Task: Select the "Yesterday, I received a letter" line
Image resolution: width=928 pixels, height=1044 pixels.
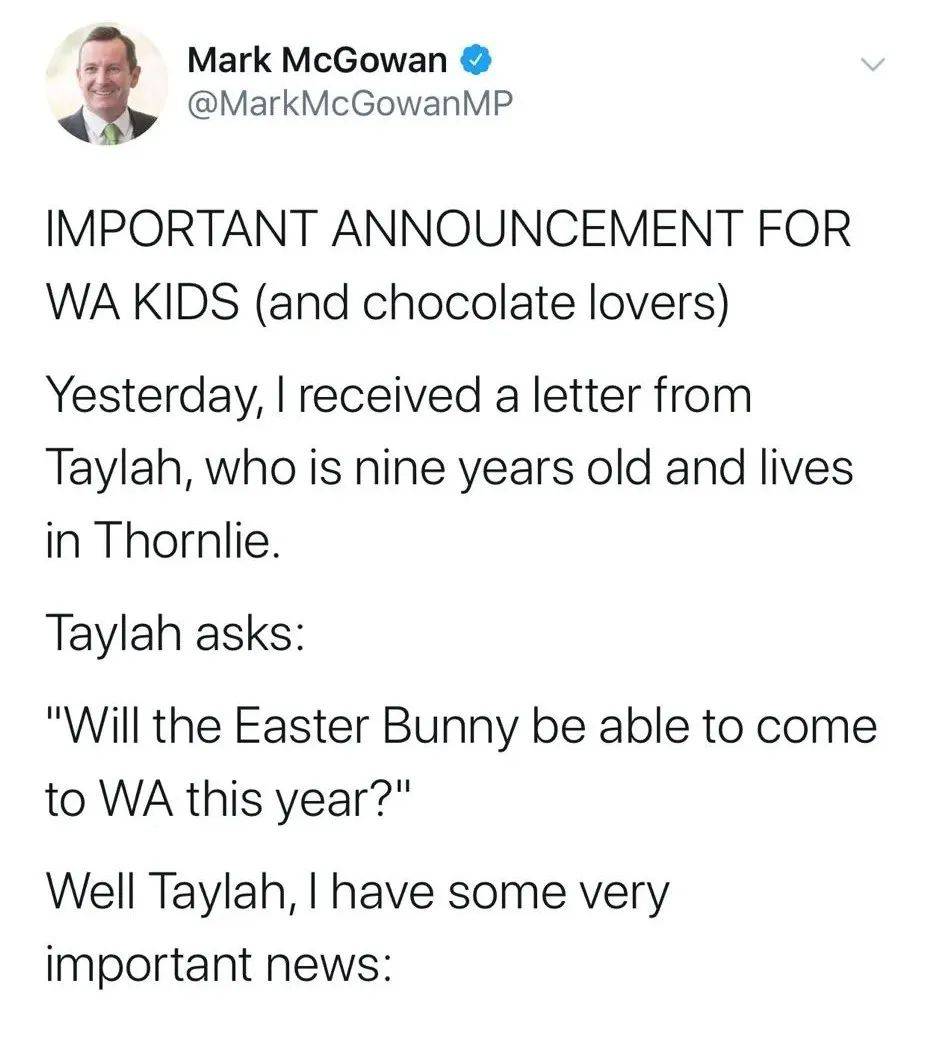Action: [399, 396]
